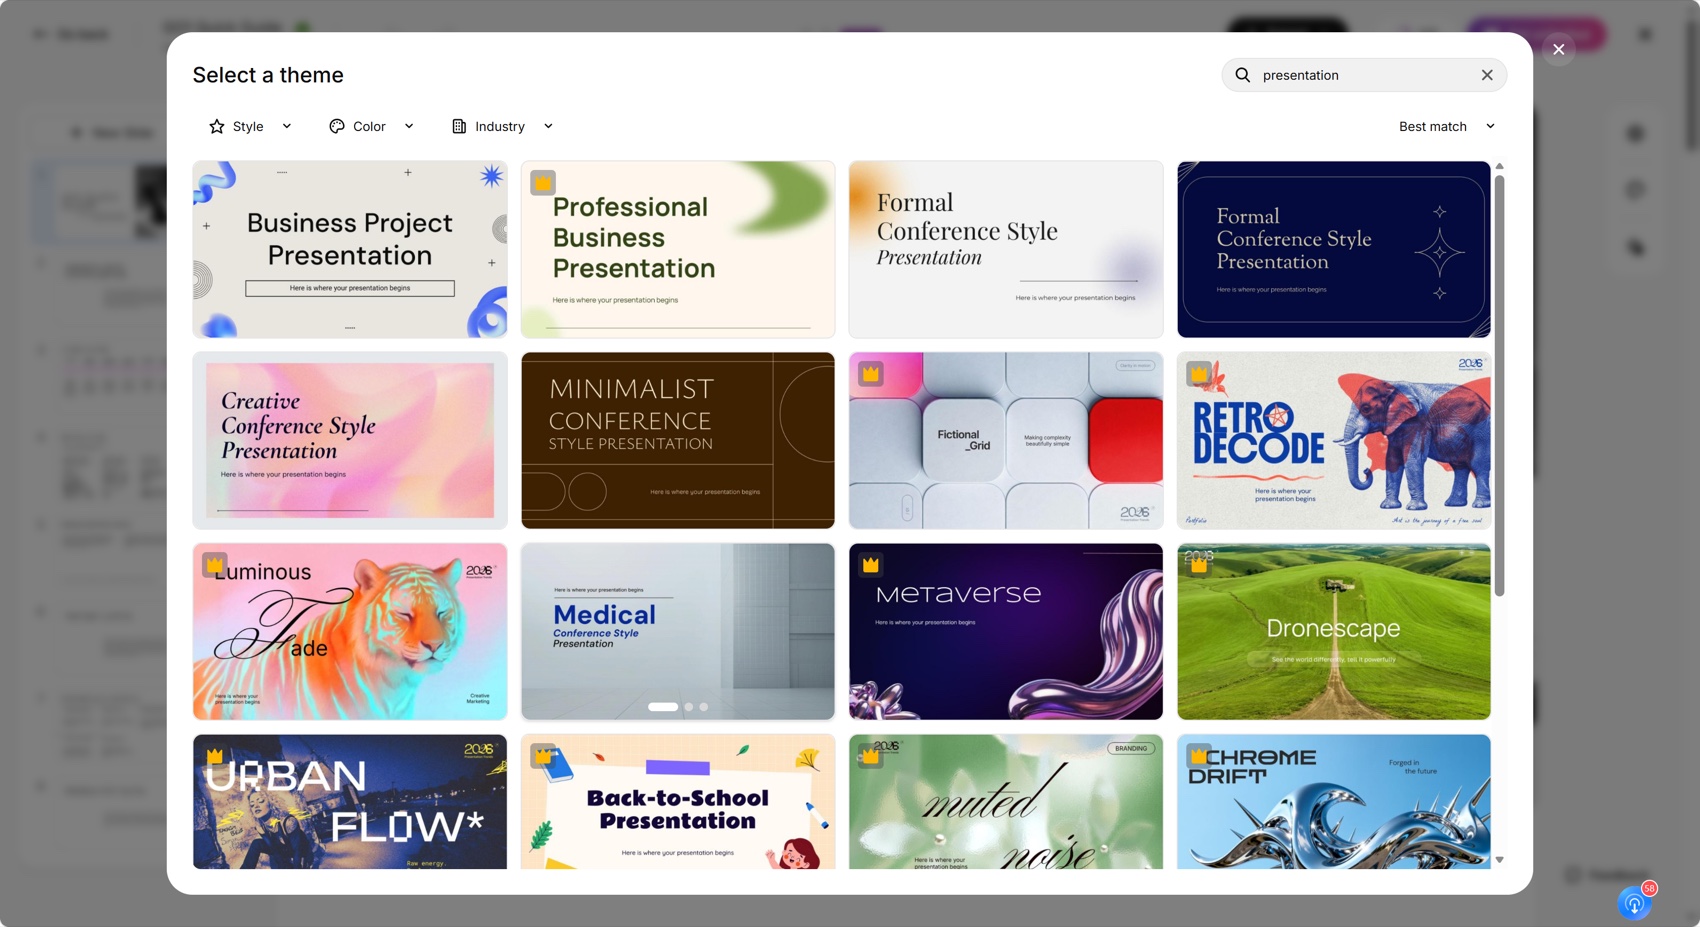Click the first preview dot on Medical theme
This screenshot has height=927, width=1700.
point(663,707)
